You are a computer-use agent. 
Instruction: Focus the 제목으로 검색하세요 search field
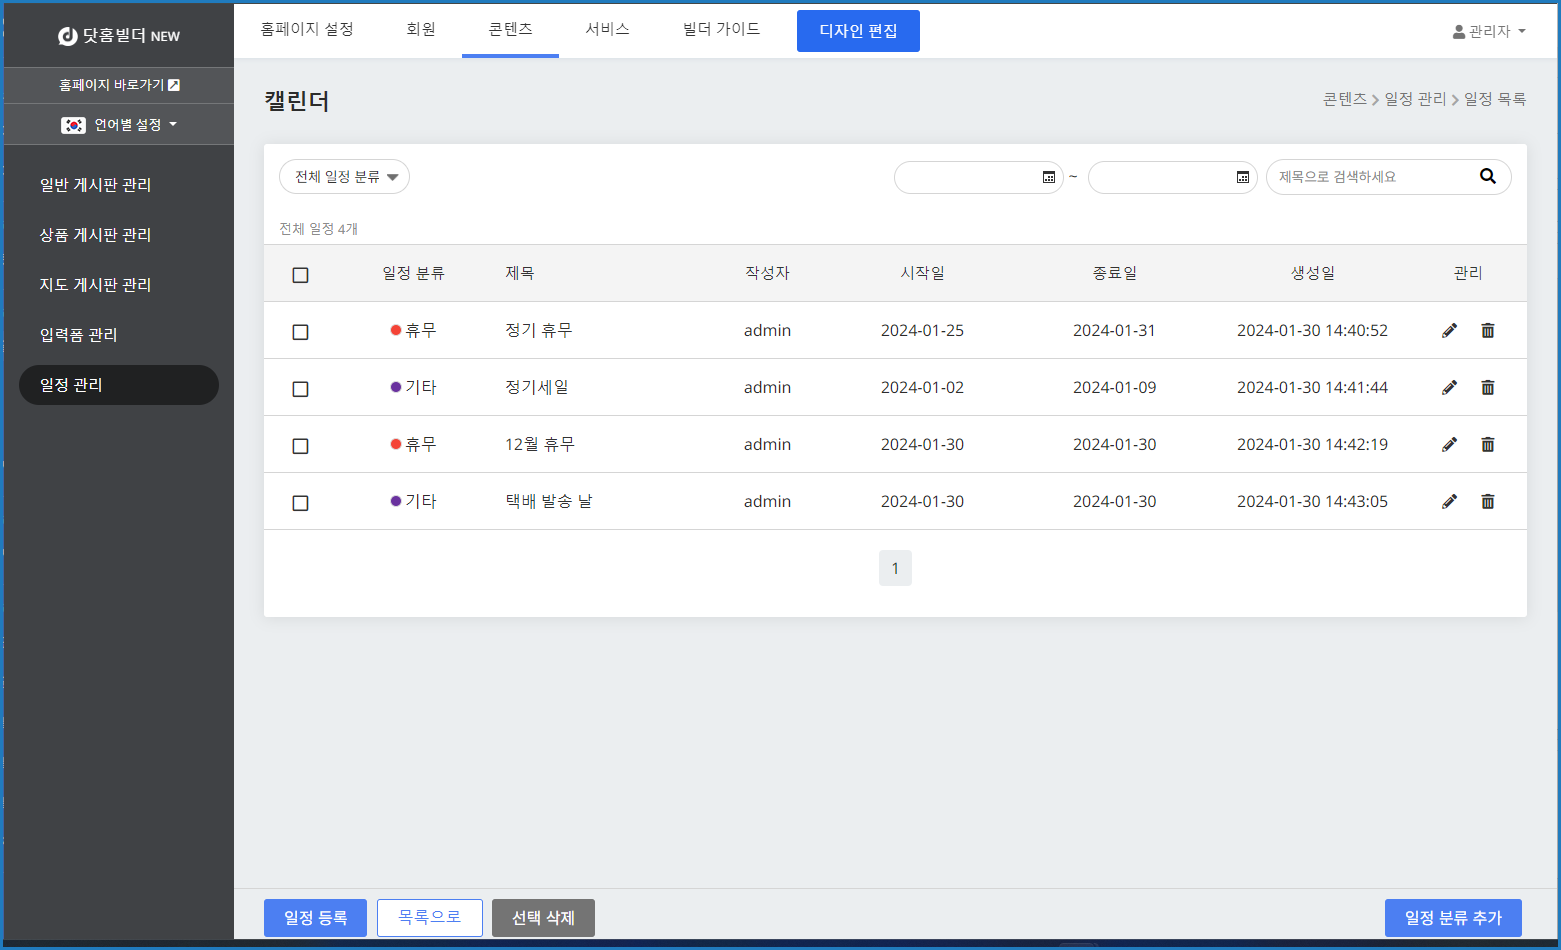pos(1370,177)
